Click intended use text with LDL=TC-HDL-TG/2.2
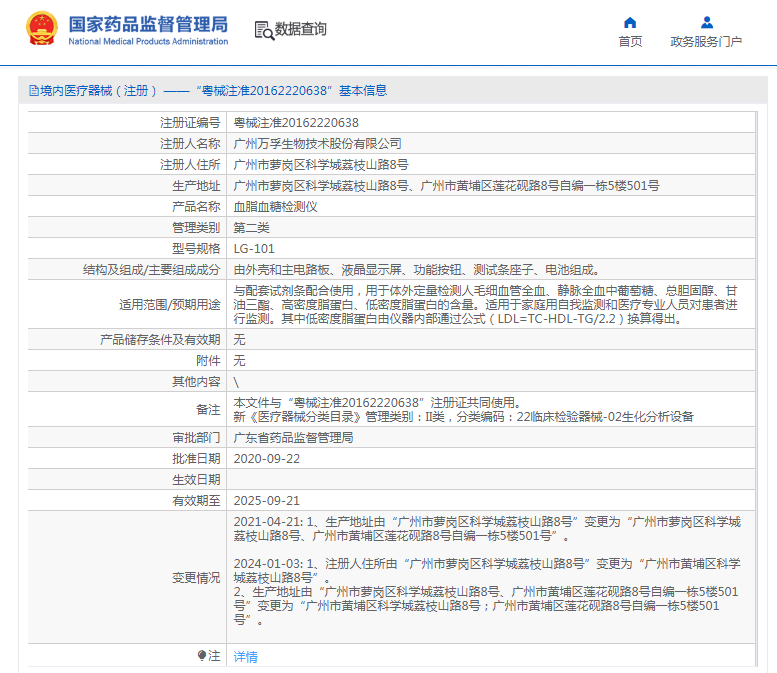Viewport: 777px width, 673px height. coord(486,304)
